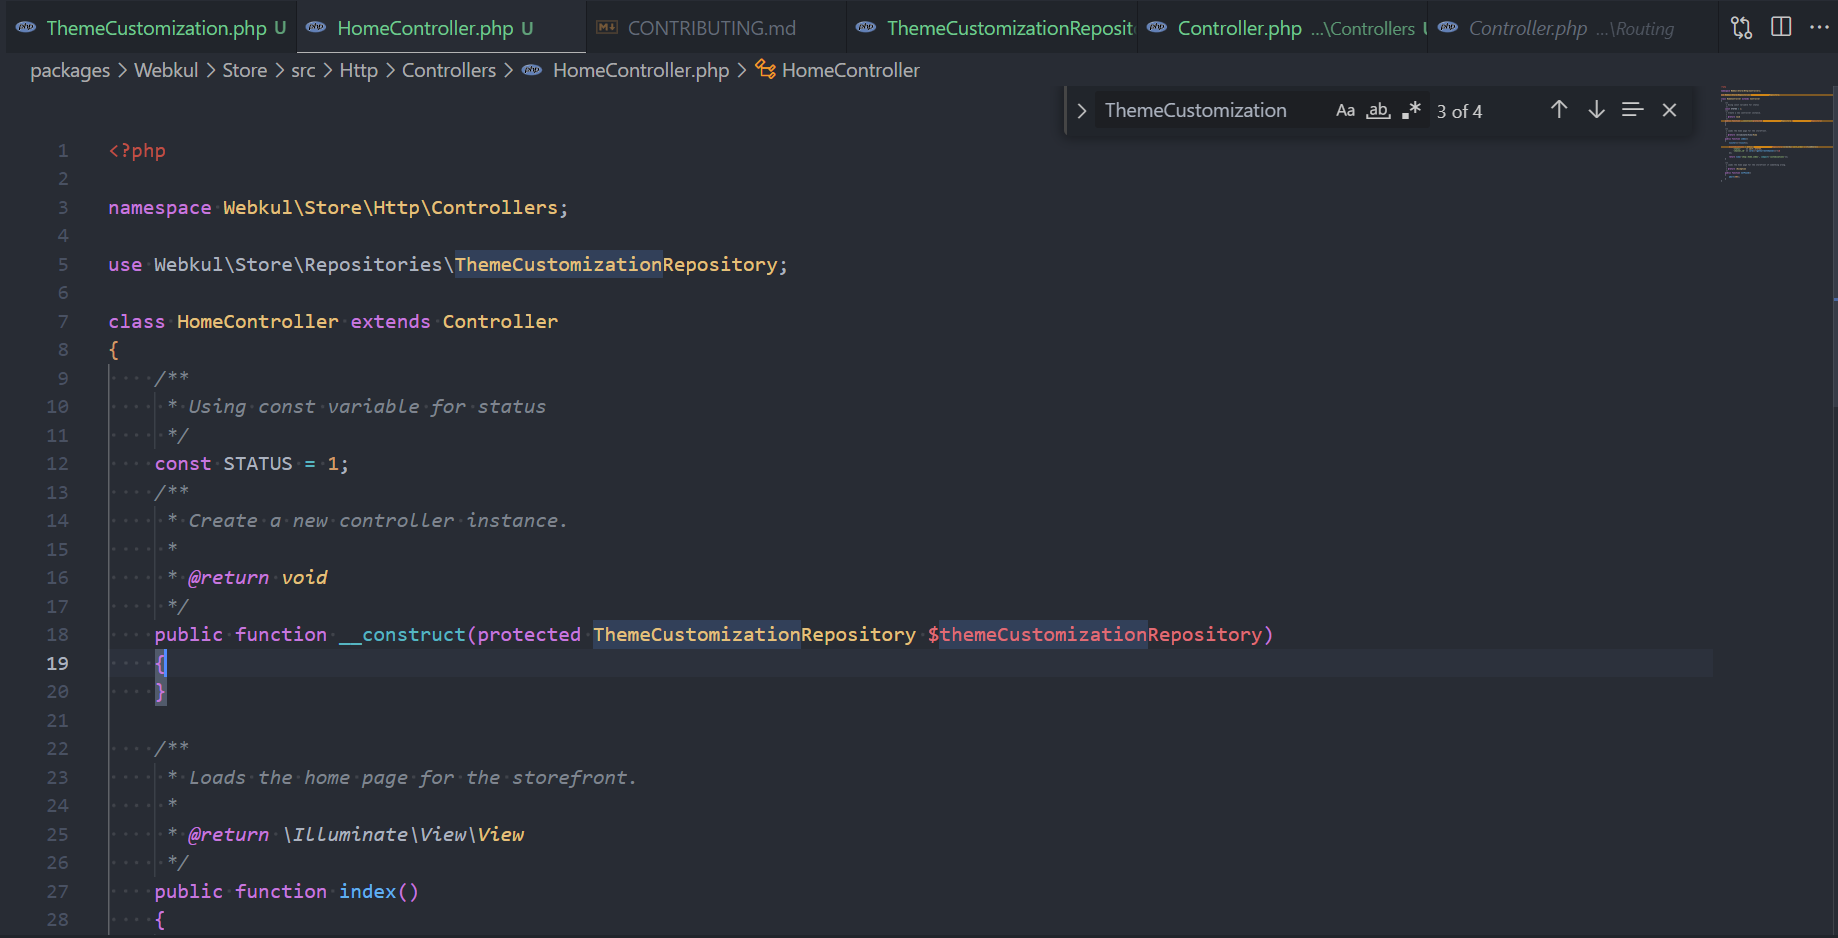Image resolution: width=1838 pixels, height=938 pixels.
Task: Click the comment 'Loads the home page for the storefront.'
Action: click(x=412, y=778)
